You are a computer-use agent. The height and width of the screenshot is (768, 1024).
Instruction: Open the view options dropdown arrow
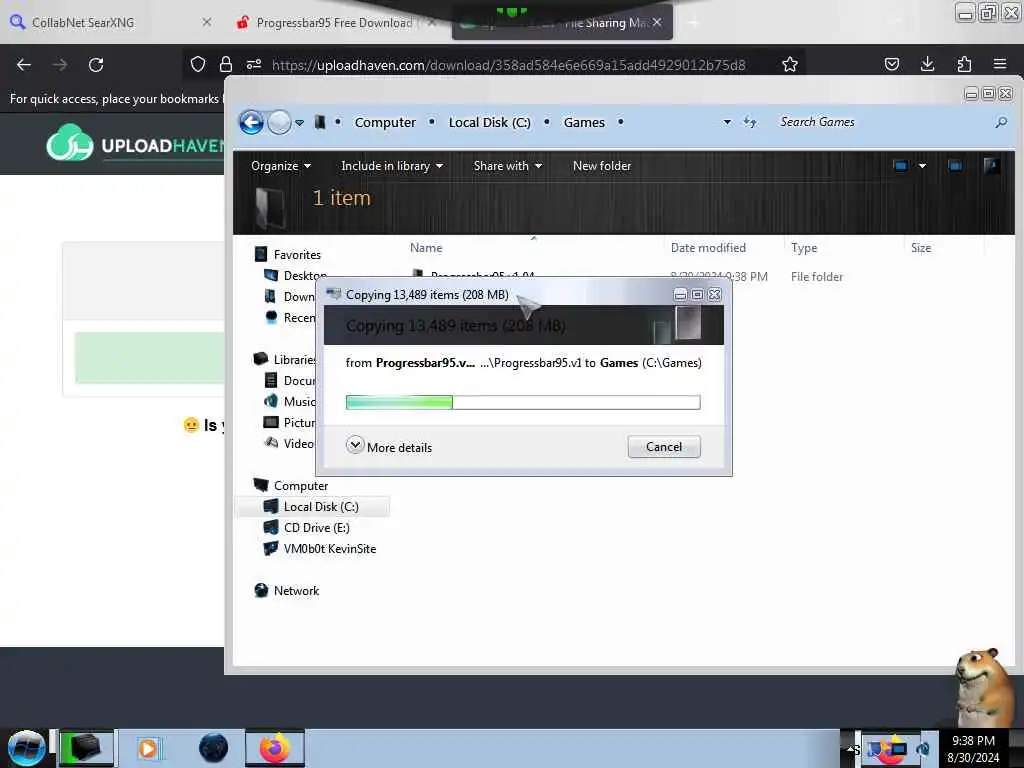pos(922,166)
